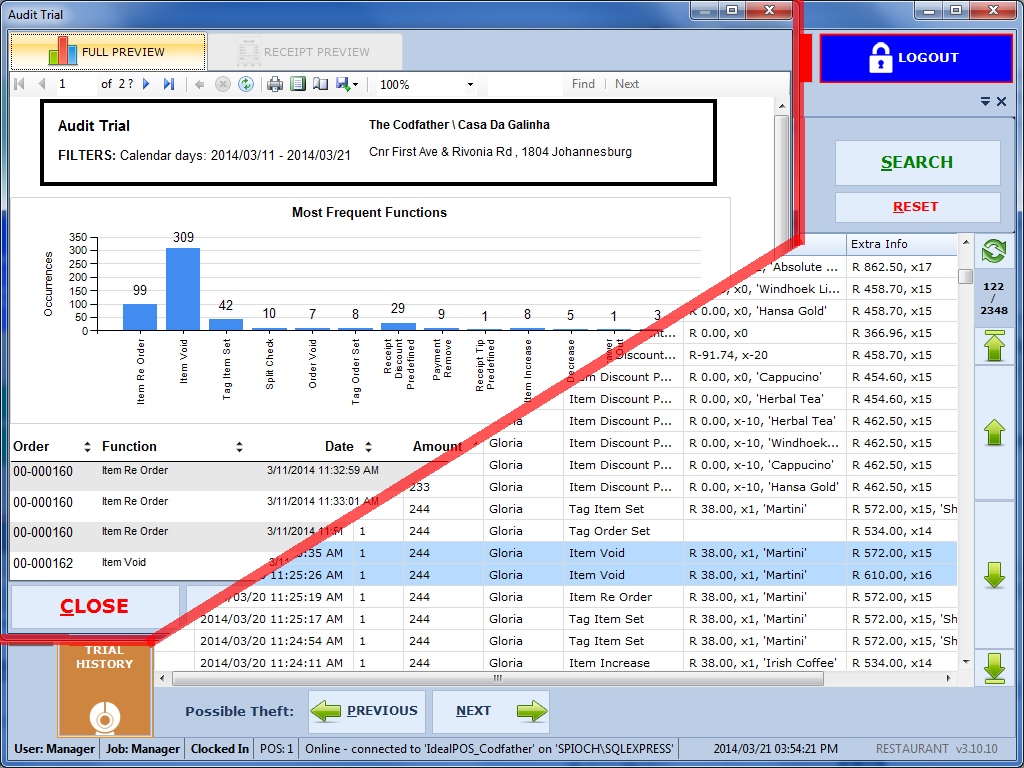This screenshot has width=1024, height=768.
Task: Toggle Print Layout view icon
Action: [298, 84]
